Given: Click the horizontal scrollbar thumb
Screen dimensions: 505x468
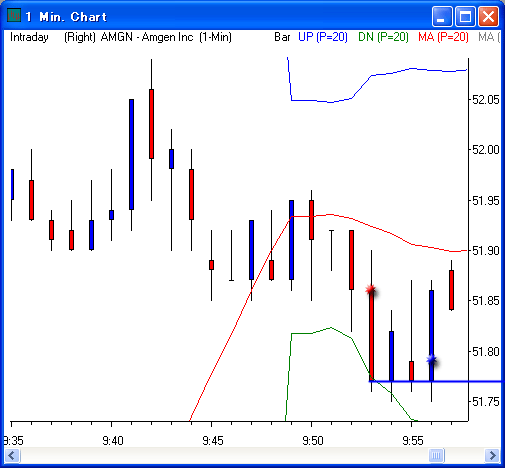Looking at the screenshot, I should pos(436,455).
